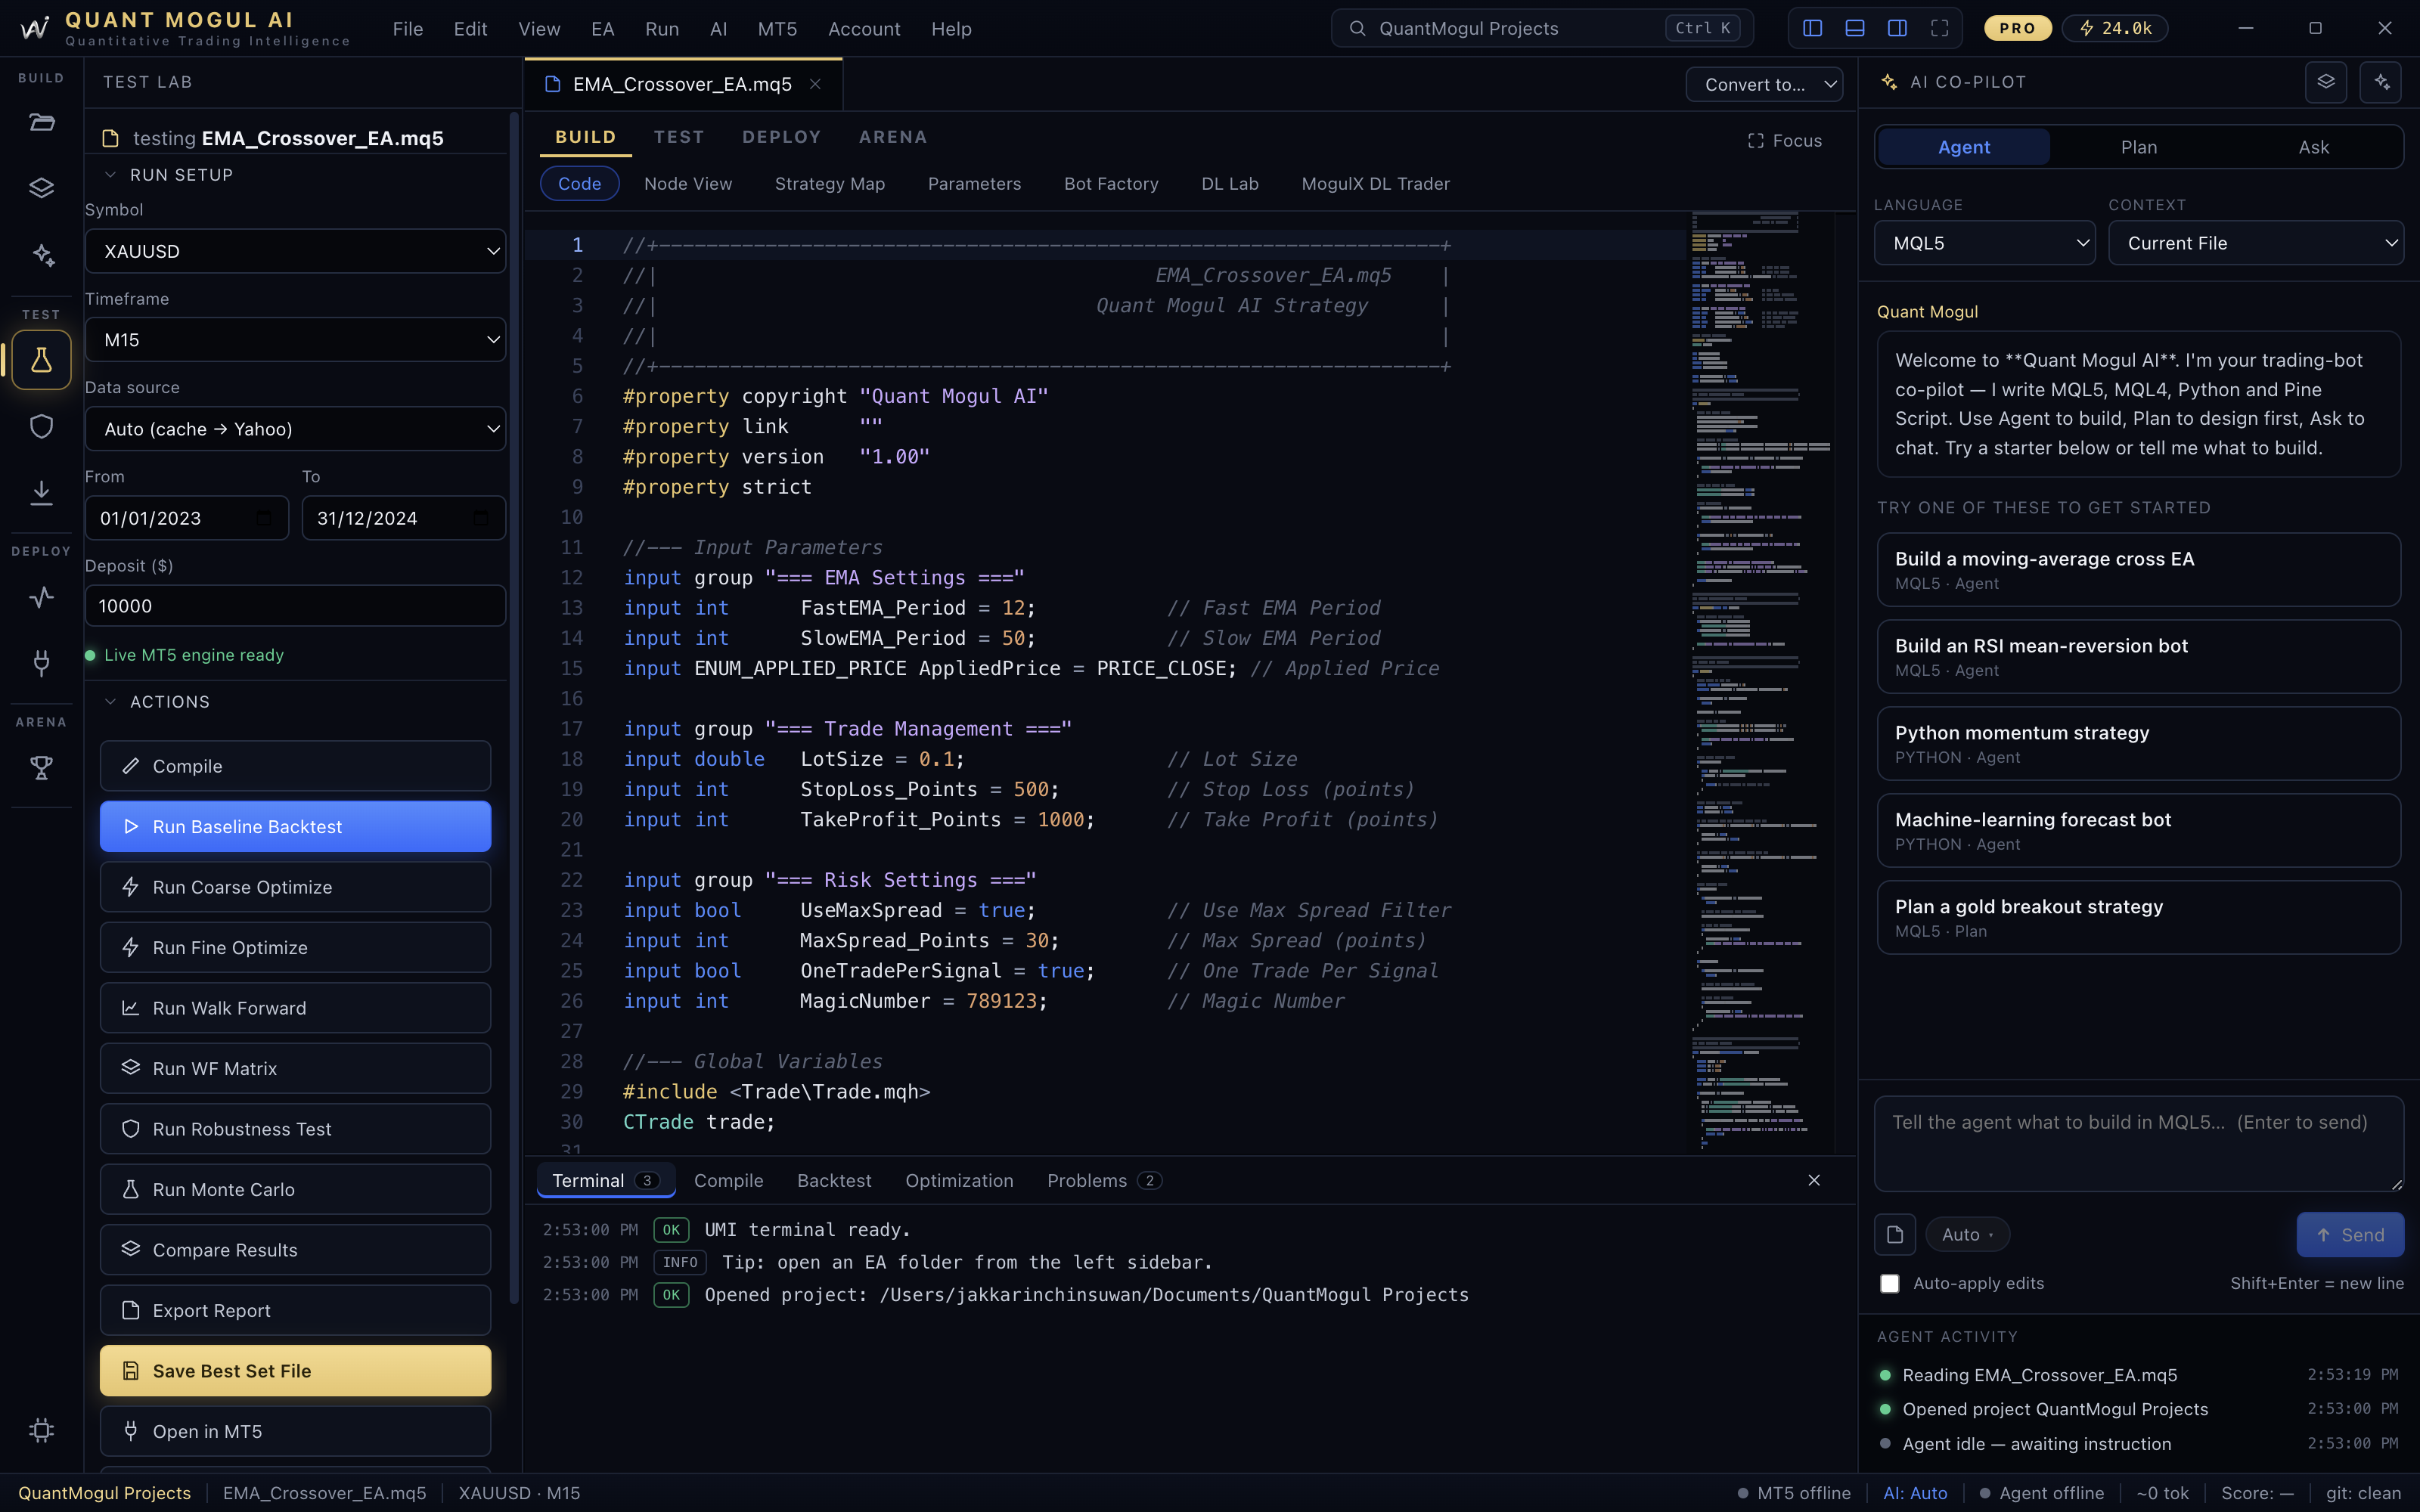Toggle Focus mode in the editor
2420x1512 pixels.
[1784, 141]
